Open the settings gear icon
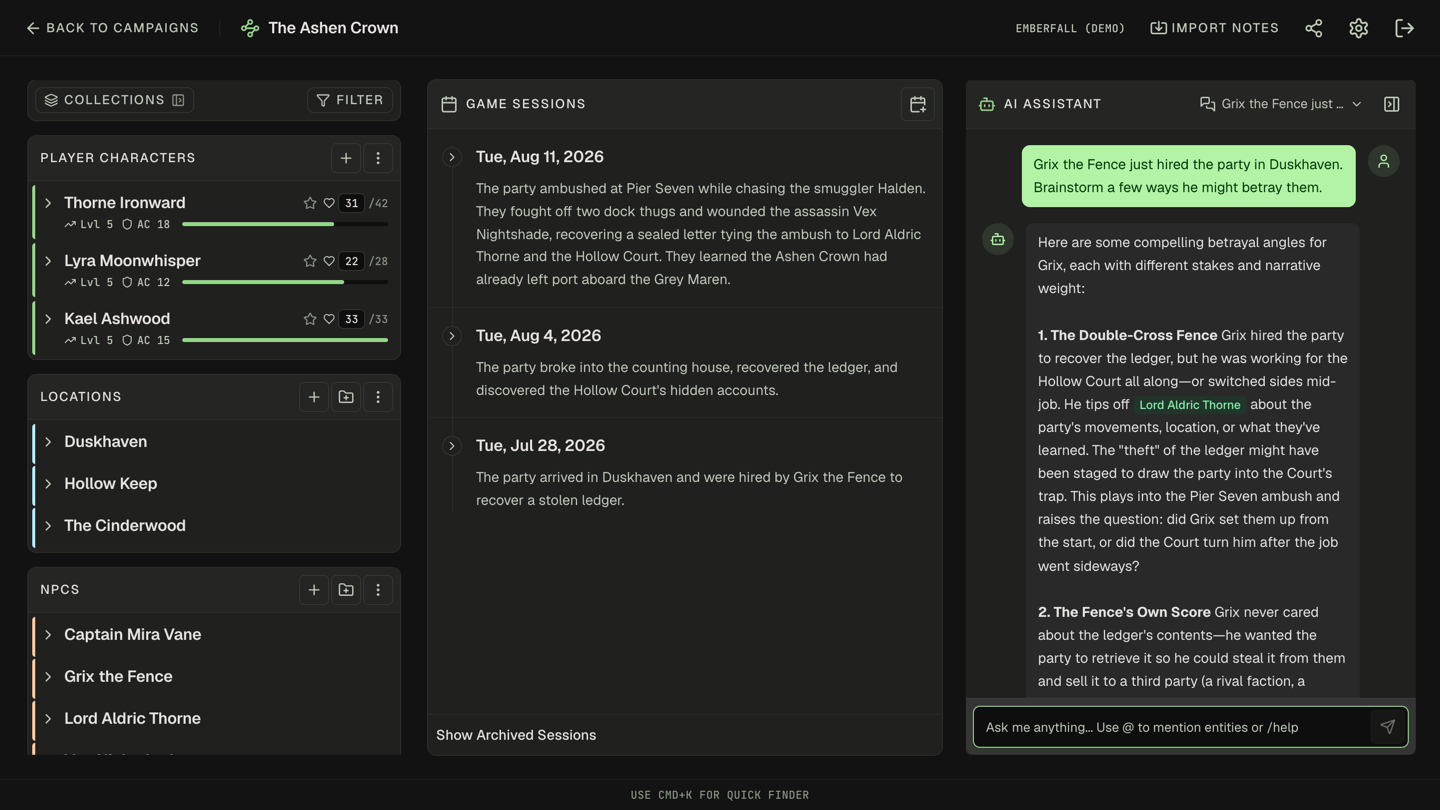The height and width of the screenshot is (810, 1440). pyautogui.click(x=1358, y=28)
